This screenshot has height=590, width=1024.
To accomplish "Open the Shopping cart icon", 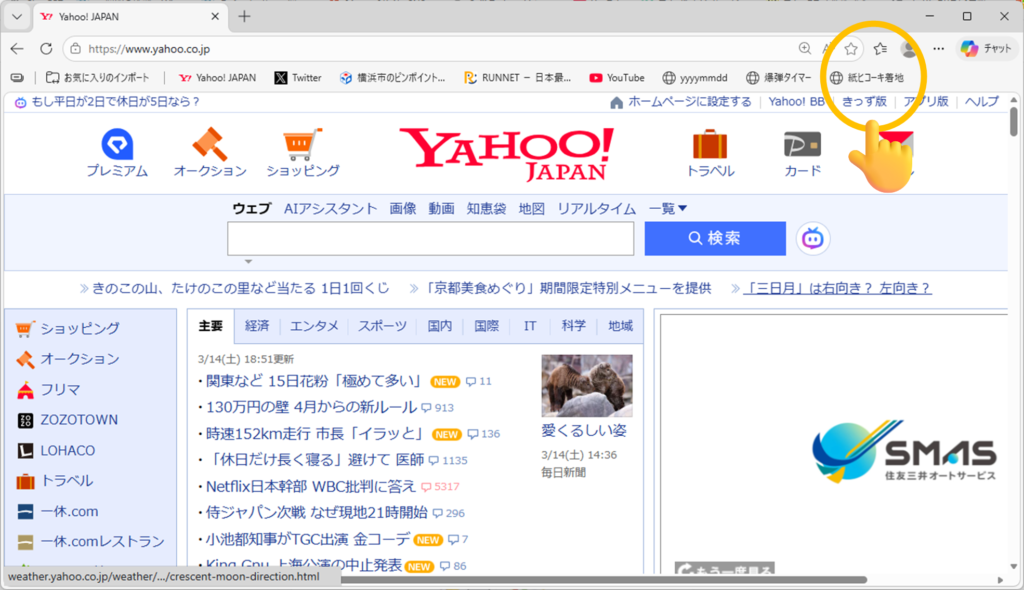I will (302, 145).
